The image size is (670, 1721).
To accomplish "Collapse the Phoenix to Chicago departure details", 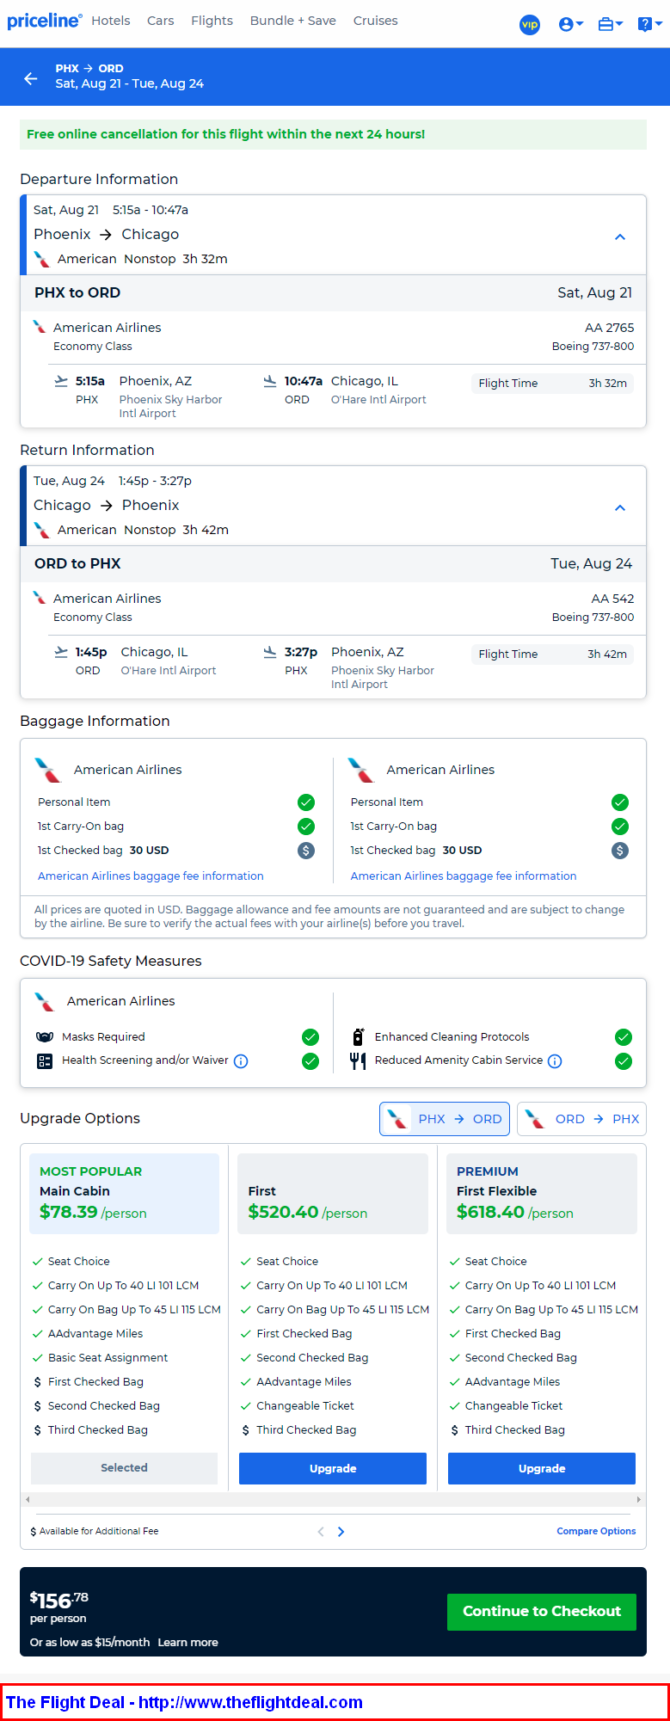I will click(x=620, y=237).
